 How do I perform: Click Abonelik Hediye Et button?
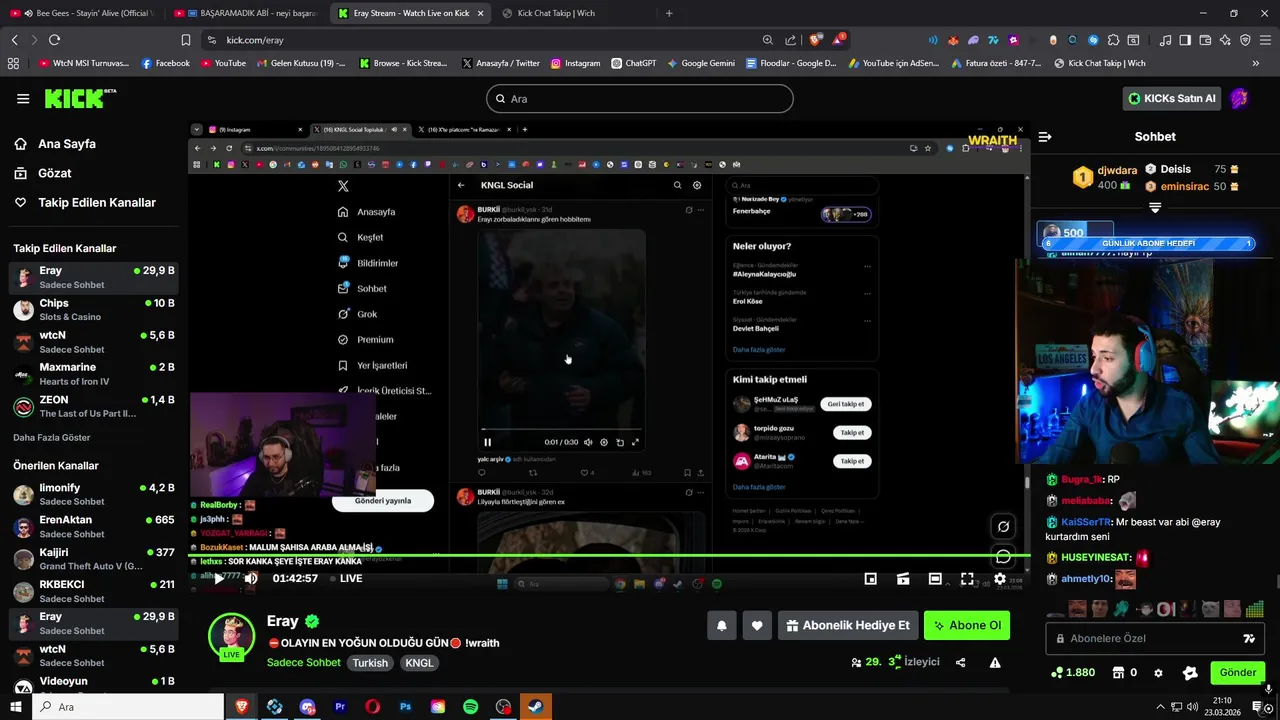coord(848,626)
